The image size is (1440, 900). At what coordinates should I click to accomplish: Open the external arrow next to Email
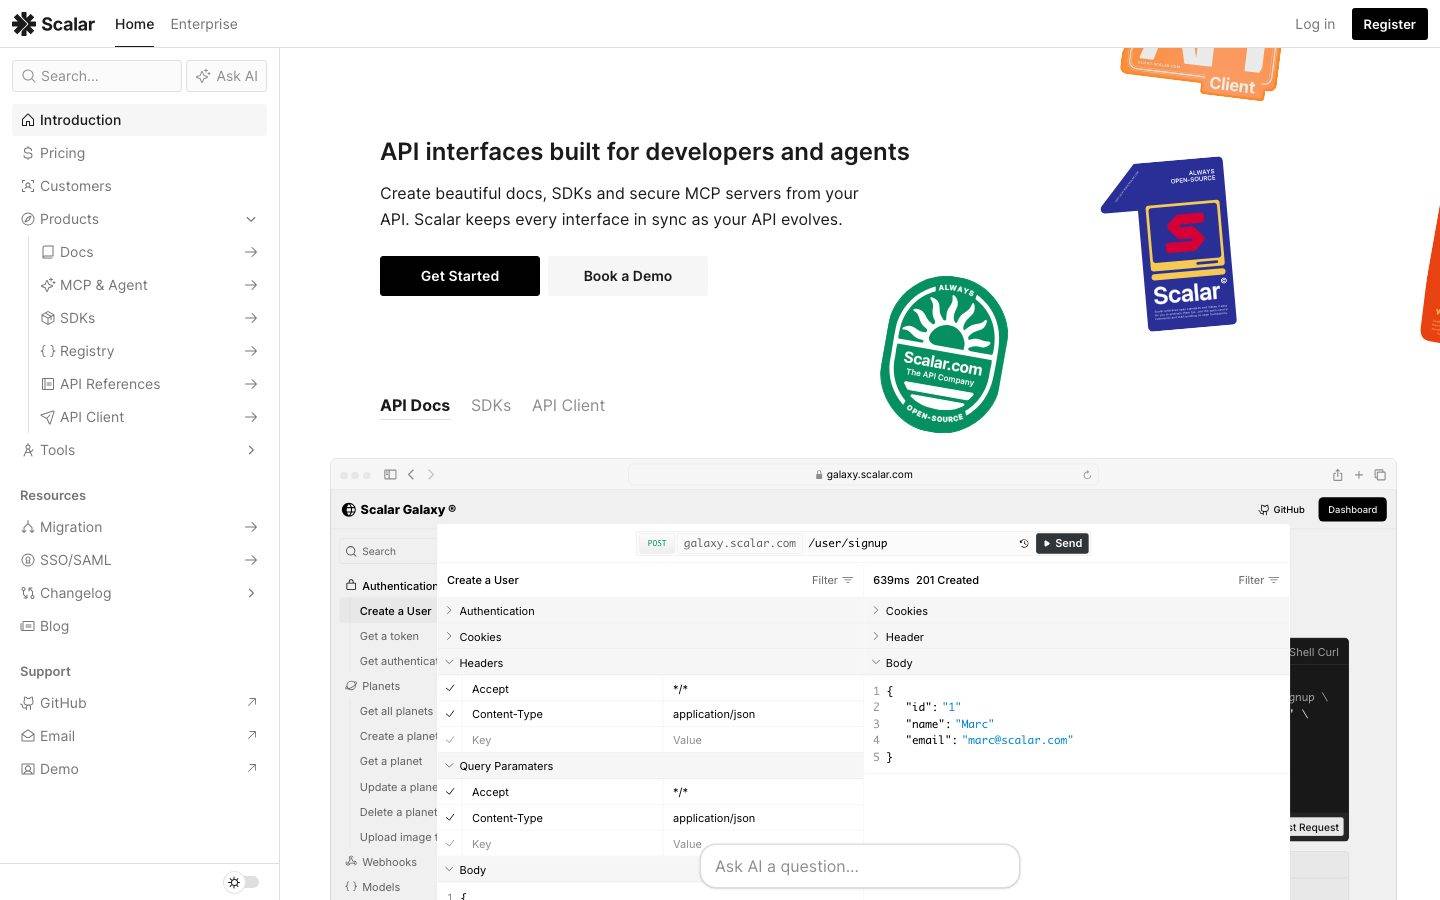pyautogui.click(x=251, y=736)
